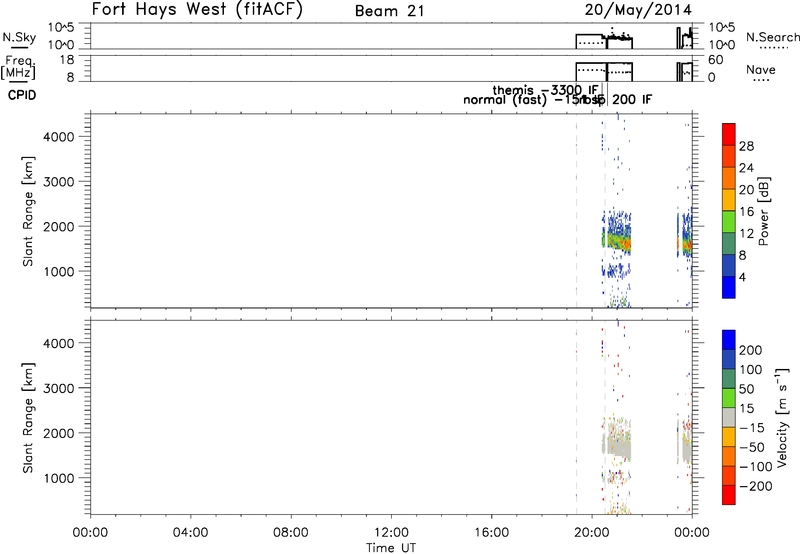Click the '16:00' time tick label
The image size is (800, 554).
tap(492, 533)
